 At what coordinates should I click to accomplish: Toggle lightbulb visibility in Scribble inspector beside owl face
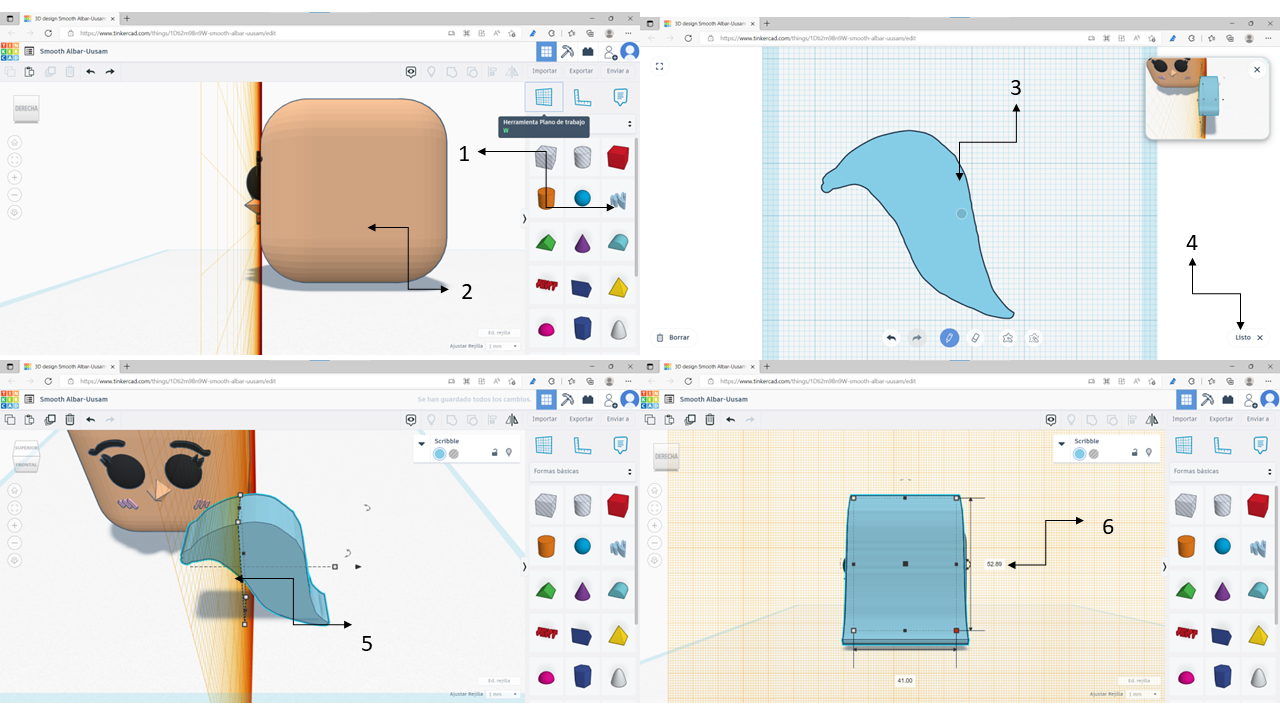[509, 453]
